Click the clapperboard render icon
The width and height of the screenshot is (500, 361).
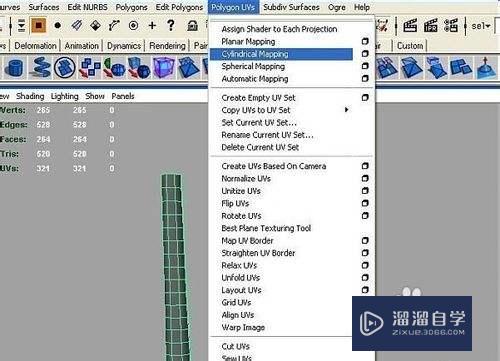[x=410, y=26]
